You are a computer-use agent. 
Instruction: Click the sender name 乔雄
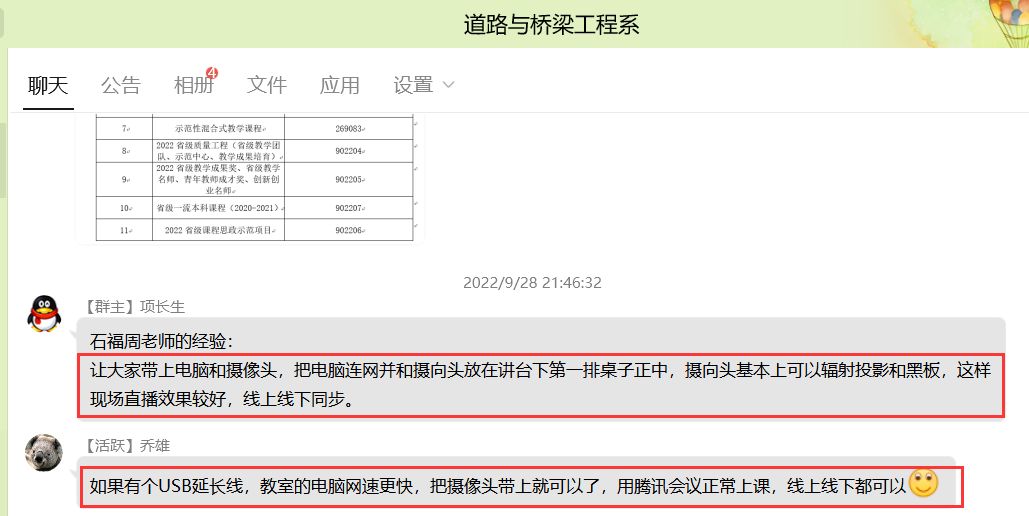coord(155,445)
